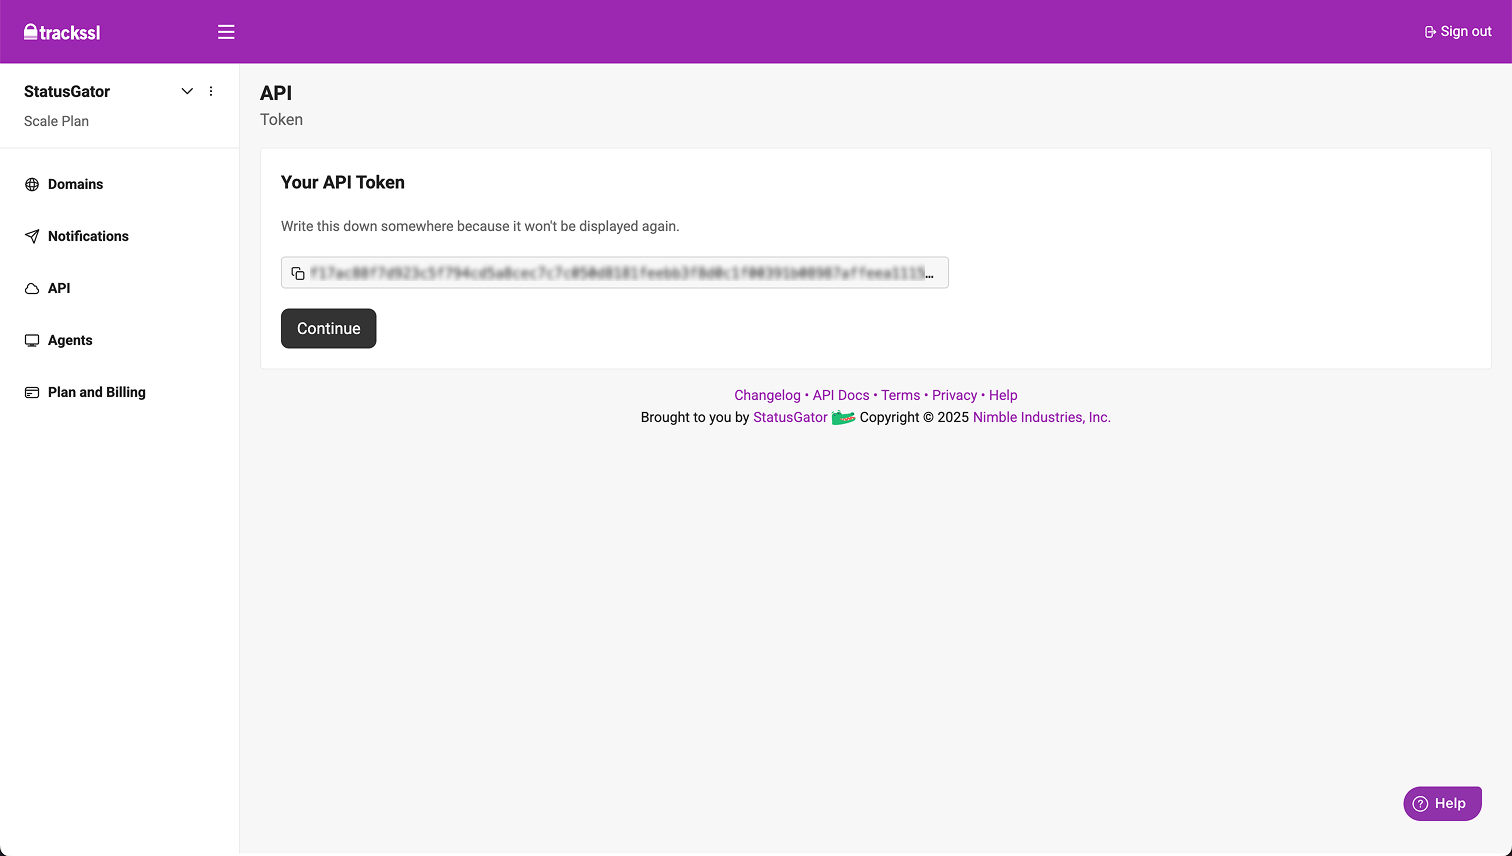The height and width of the screenshot is (856, 1512).
Task: Open the Changelog footer link
Action: point(767,395)
